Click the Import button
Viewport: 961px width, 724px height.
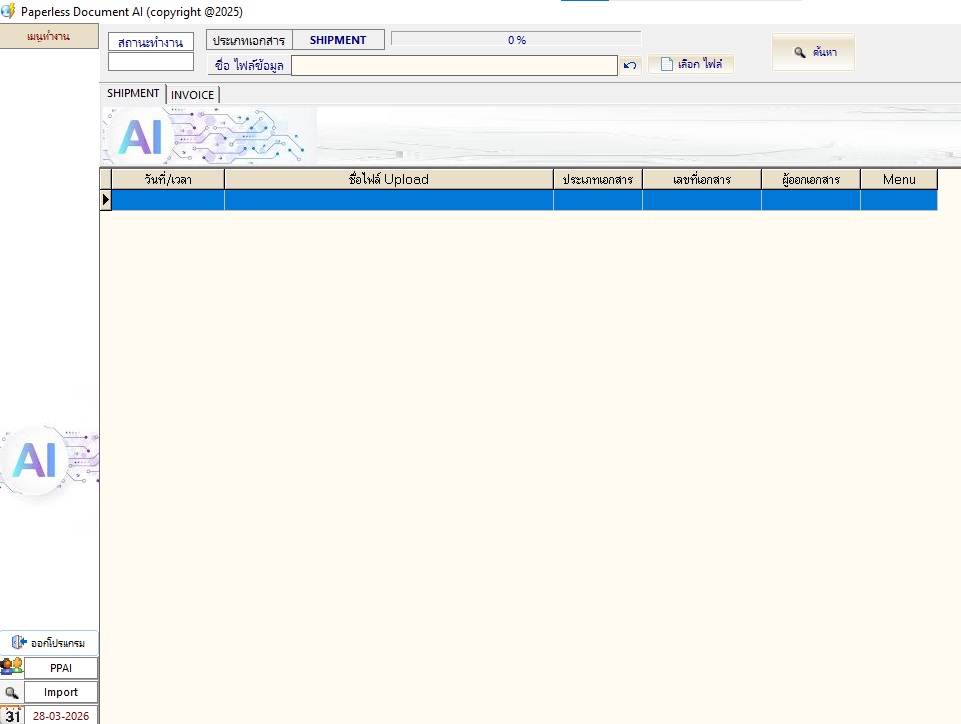pos(61,692)
